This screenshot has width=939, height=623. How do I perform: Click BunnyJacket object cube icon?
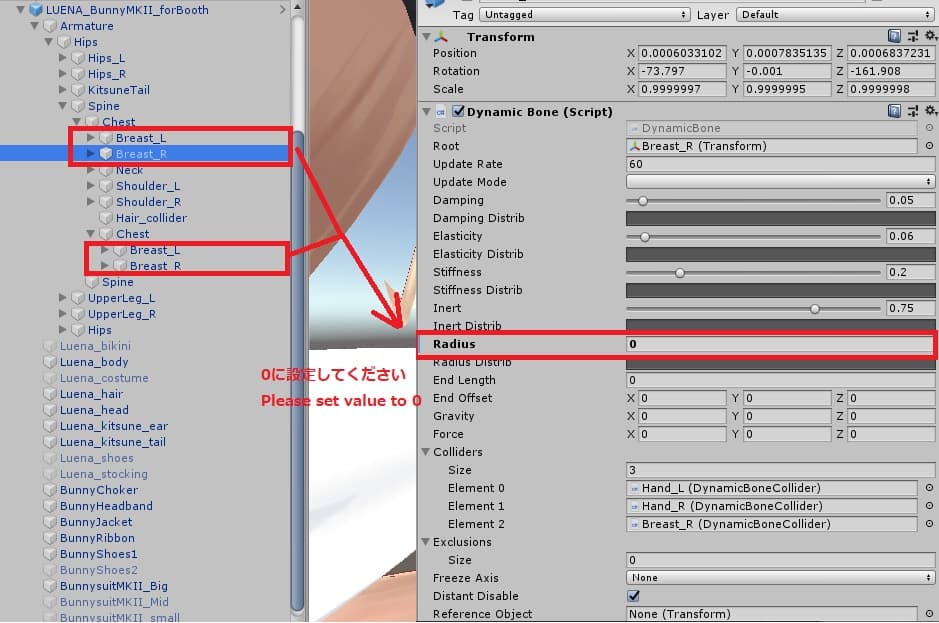[x=50, y=522]
